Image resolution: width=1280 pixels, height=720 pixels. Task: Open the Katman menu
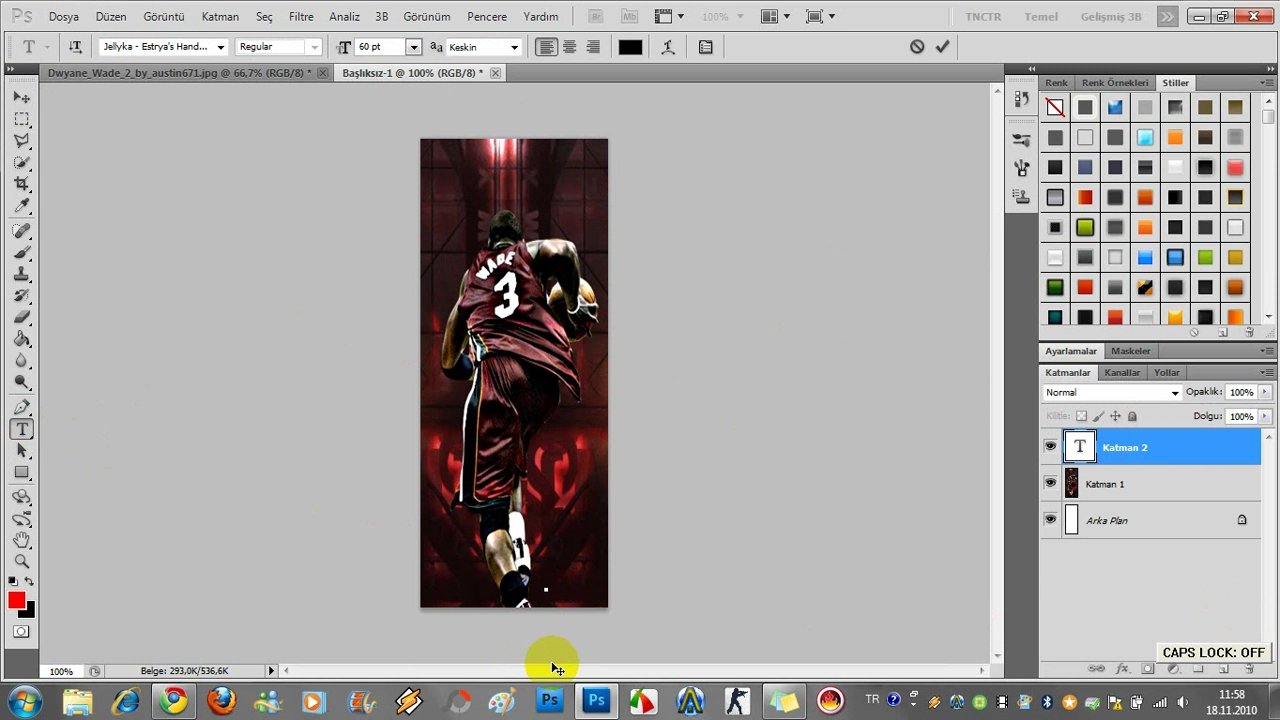click(220, 17)
